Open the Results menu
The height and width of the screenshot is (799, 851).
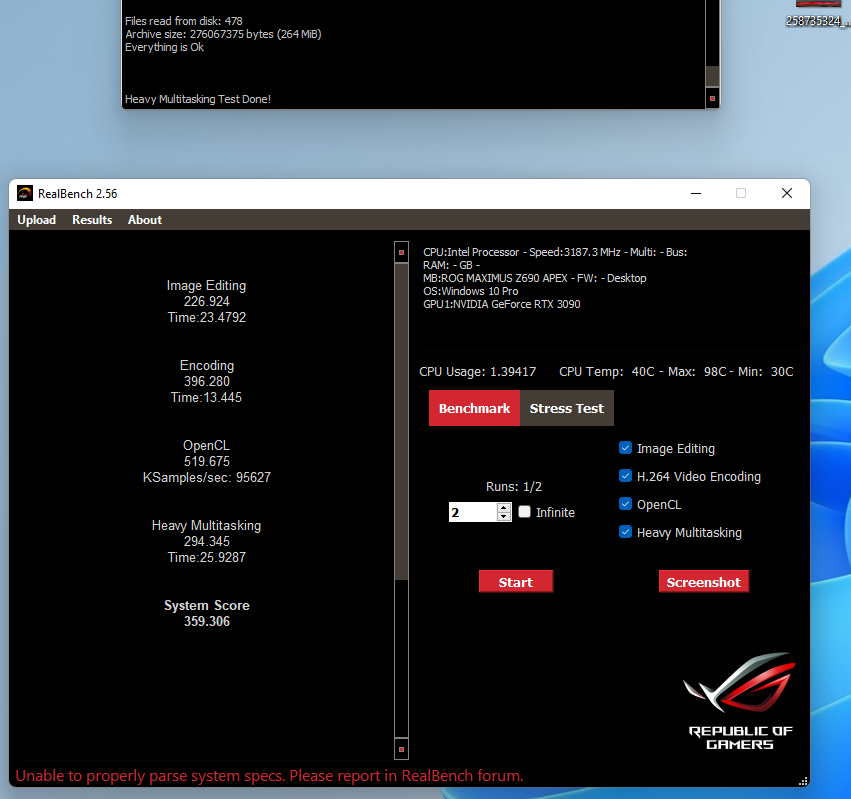click(x=92, y=220)
